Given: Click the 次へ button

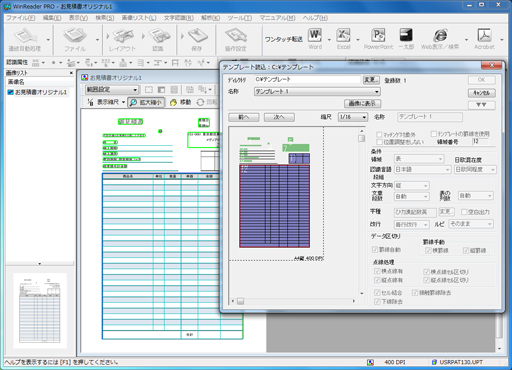Looking at the screenshot, I should 279,117.
